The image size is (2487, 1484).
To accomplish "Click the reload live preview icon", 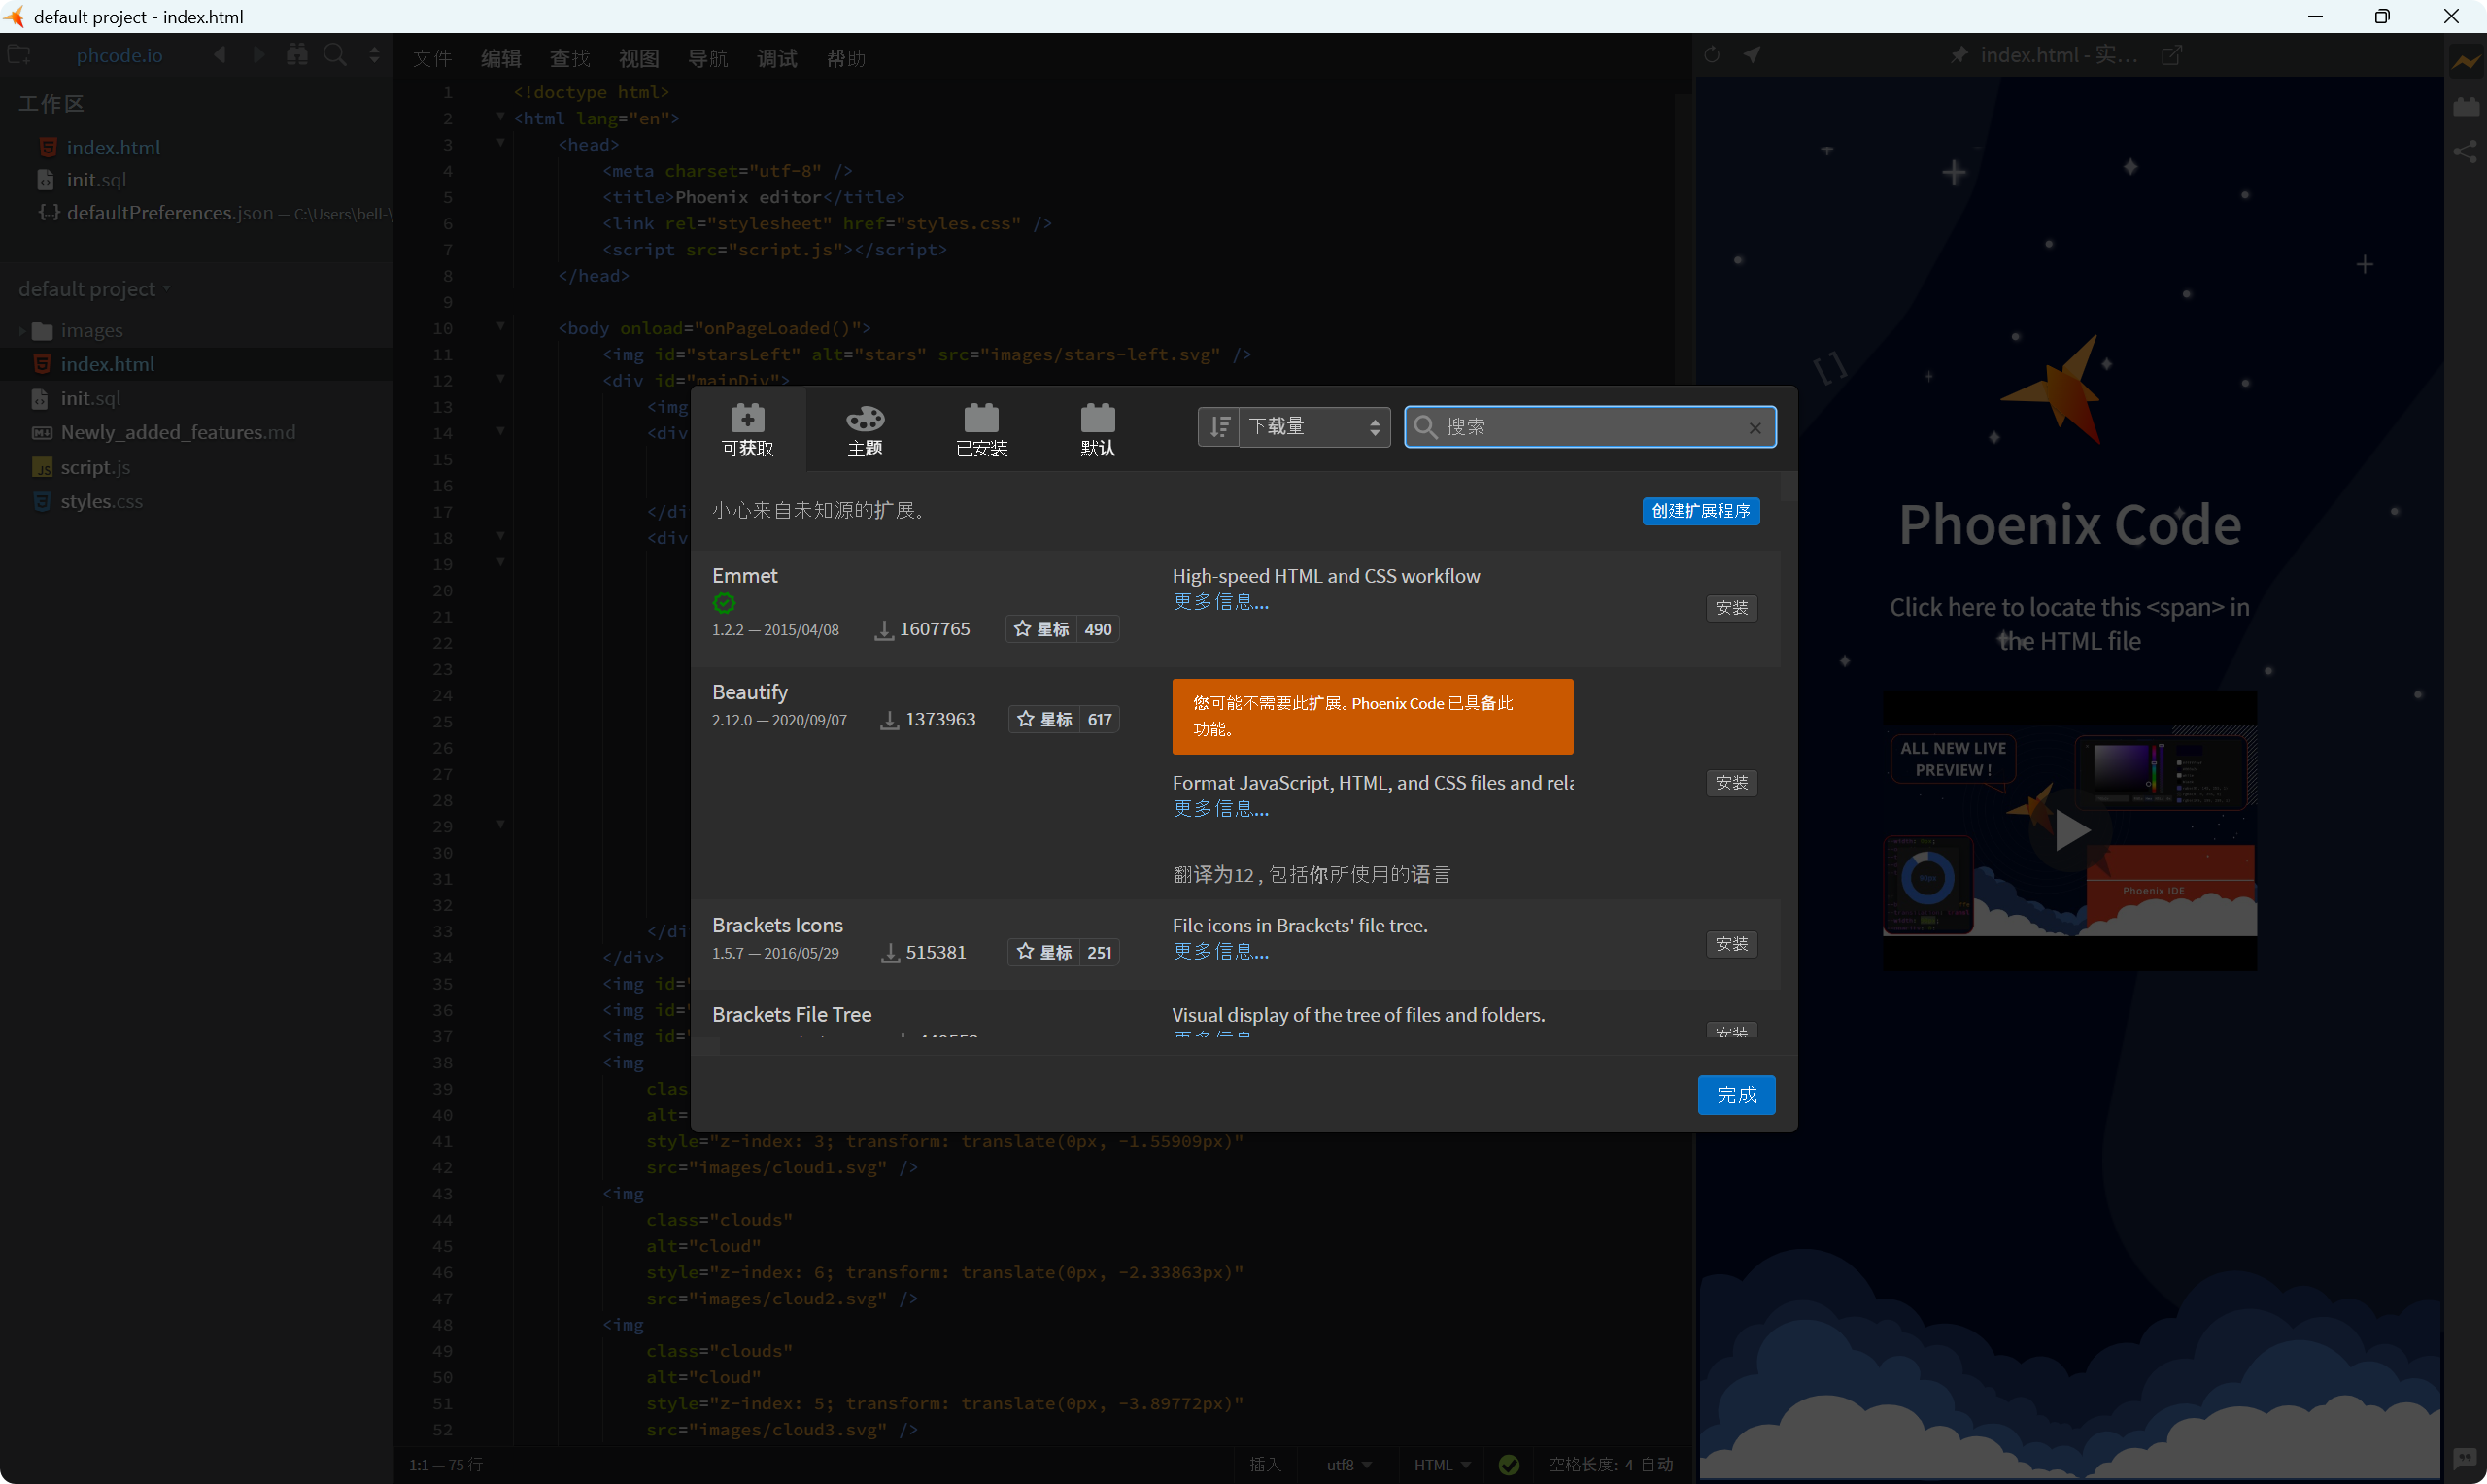I will click(1711, 55).
